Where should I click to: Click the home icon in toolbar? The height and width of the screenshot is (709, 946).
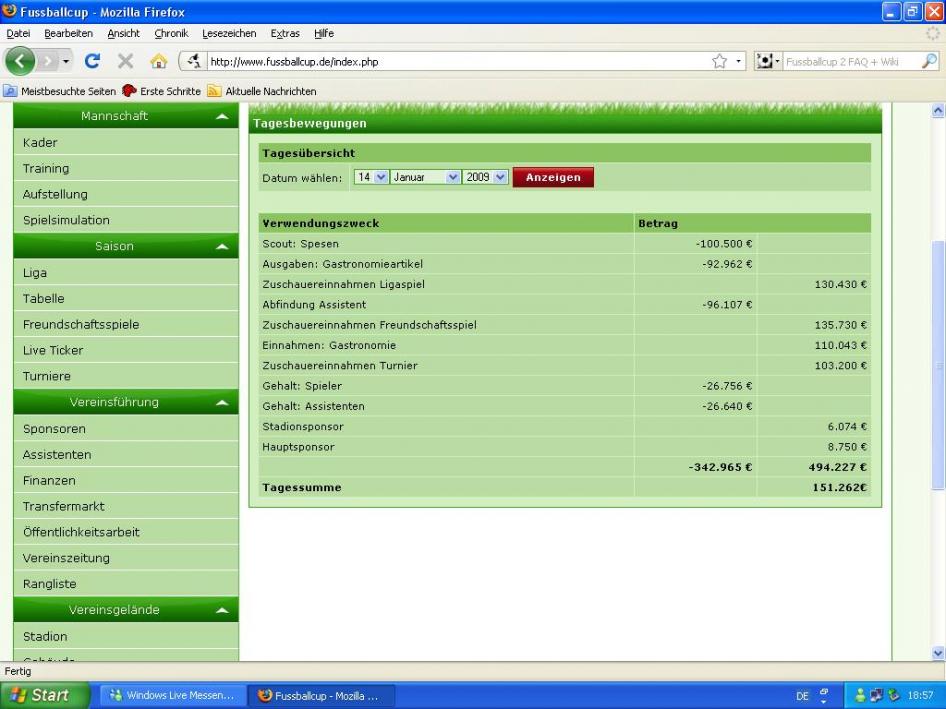point(158,61)
